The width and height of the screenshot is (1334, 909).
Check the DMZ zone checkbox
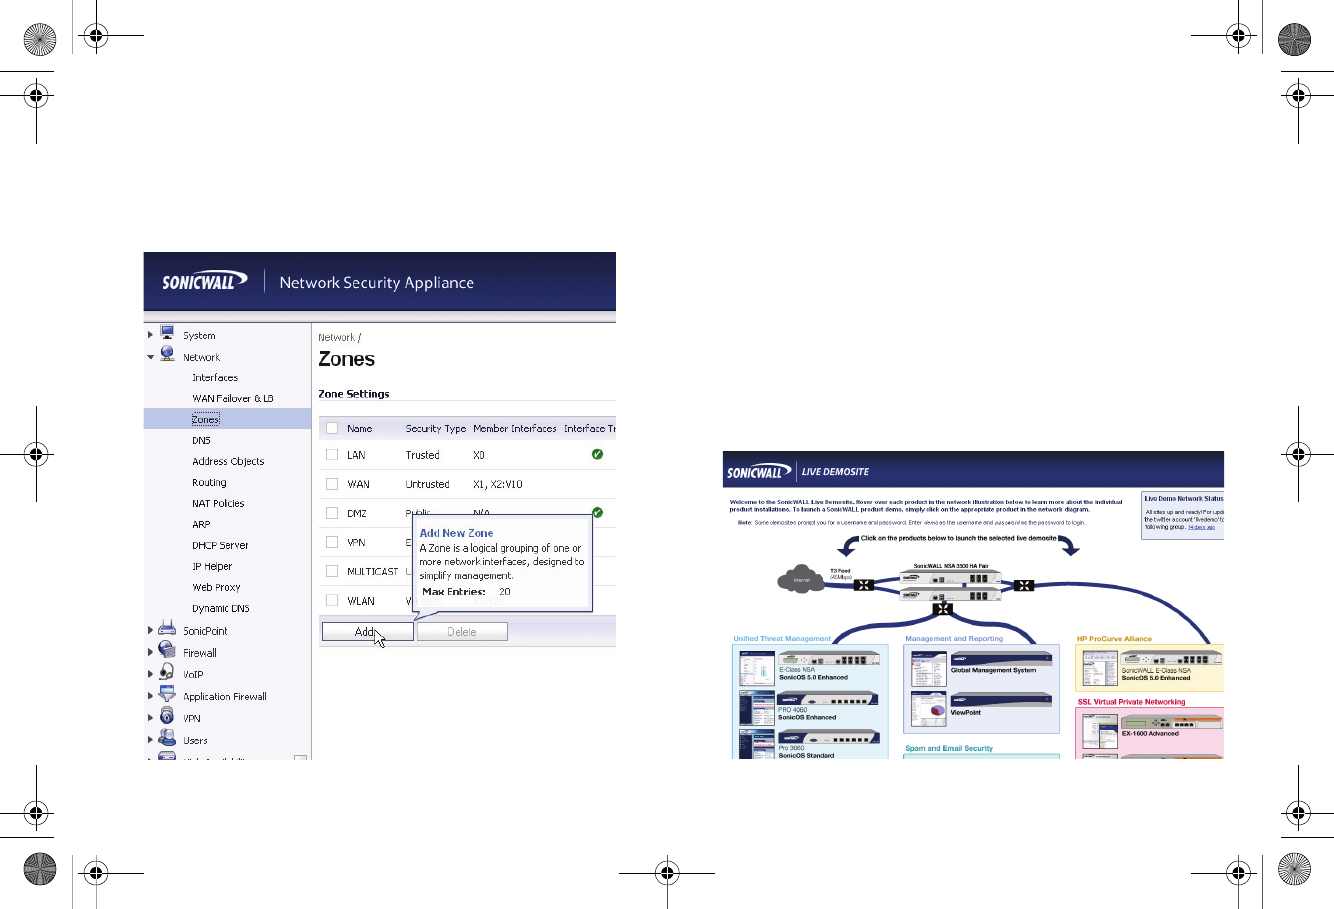332,513
